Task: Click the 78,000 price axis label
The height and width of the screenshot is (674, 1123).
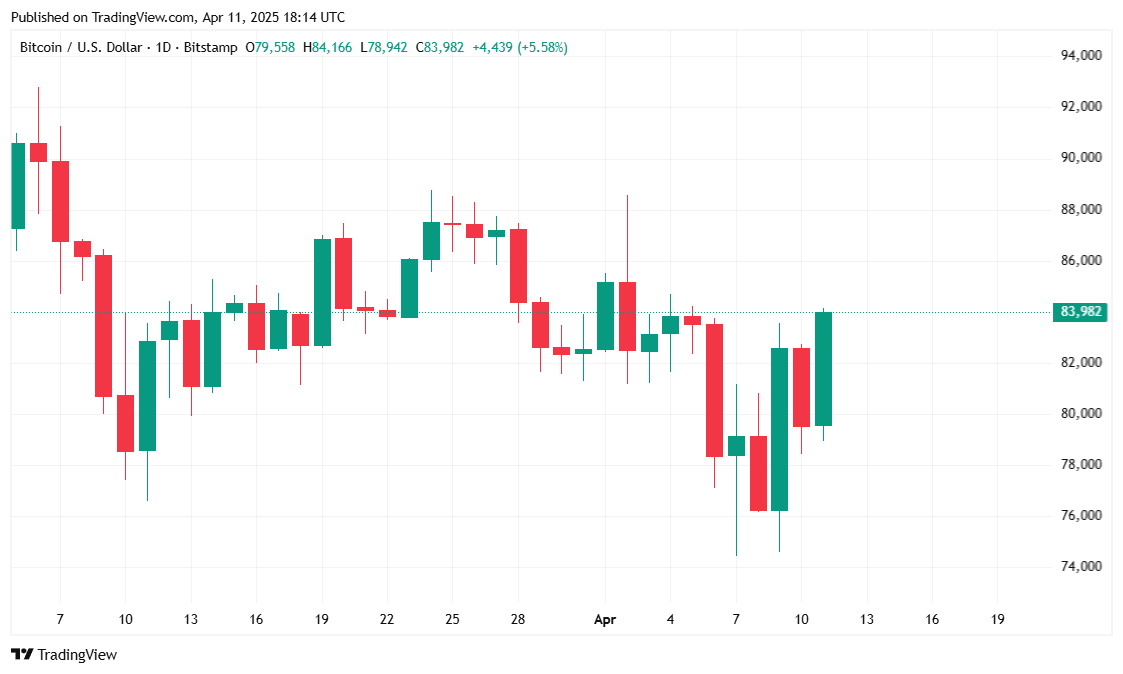Action: pyautogui.click(x=1081, y=464)
